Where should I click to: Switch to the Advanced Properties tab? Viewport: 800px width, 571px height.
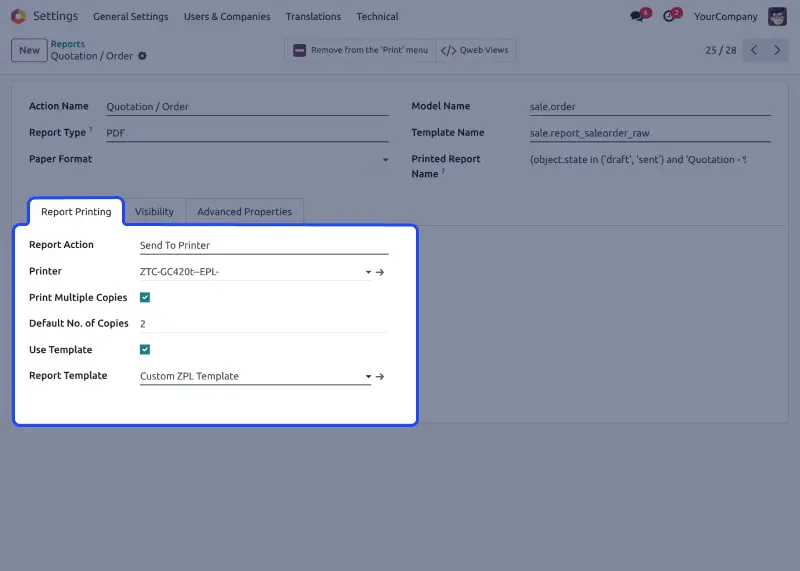tap(244, 211)
